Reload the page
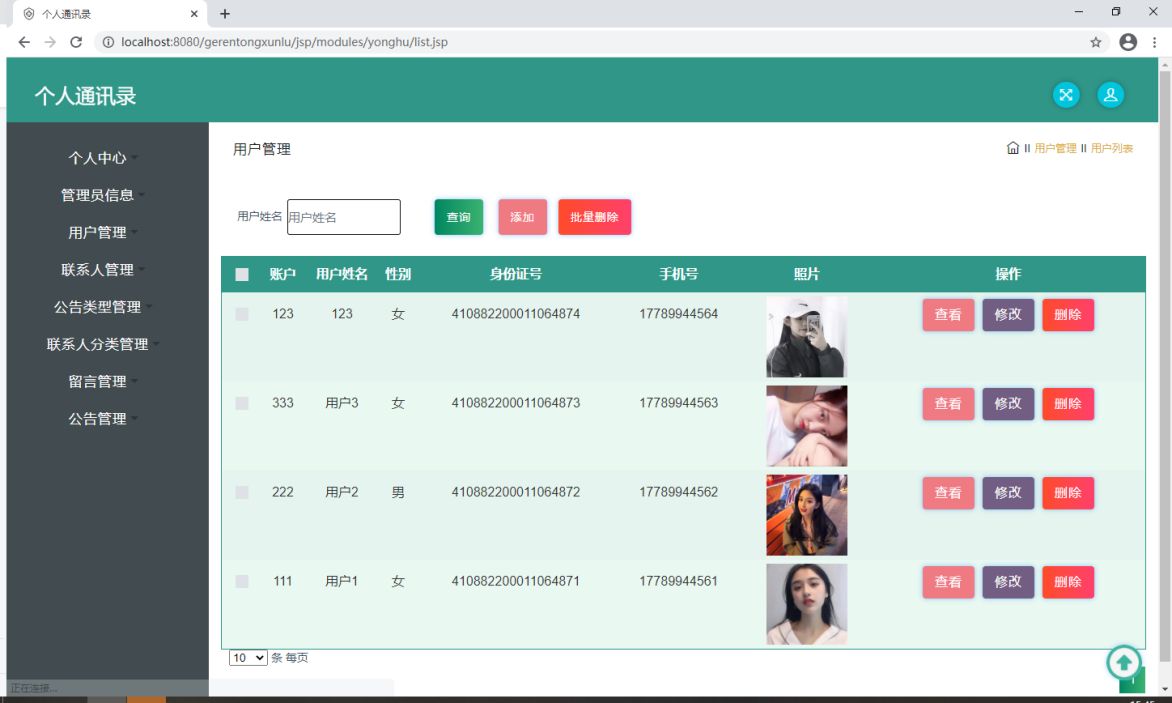This screenshot has height=703, width=1172. pos(75,43)
